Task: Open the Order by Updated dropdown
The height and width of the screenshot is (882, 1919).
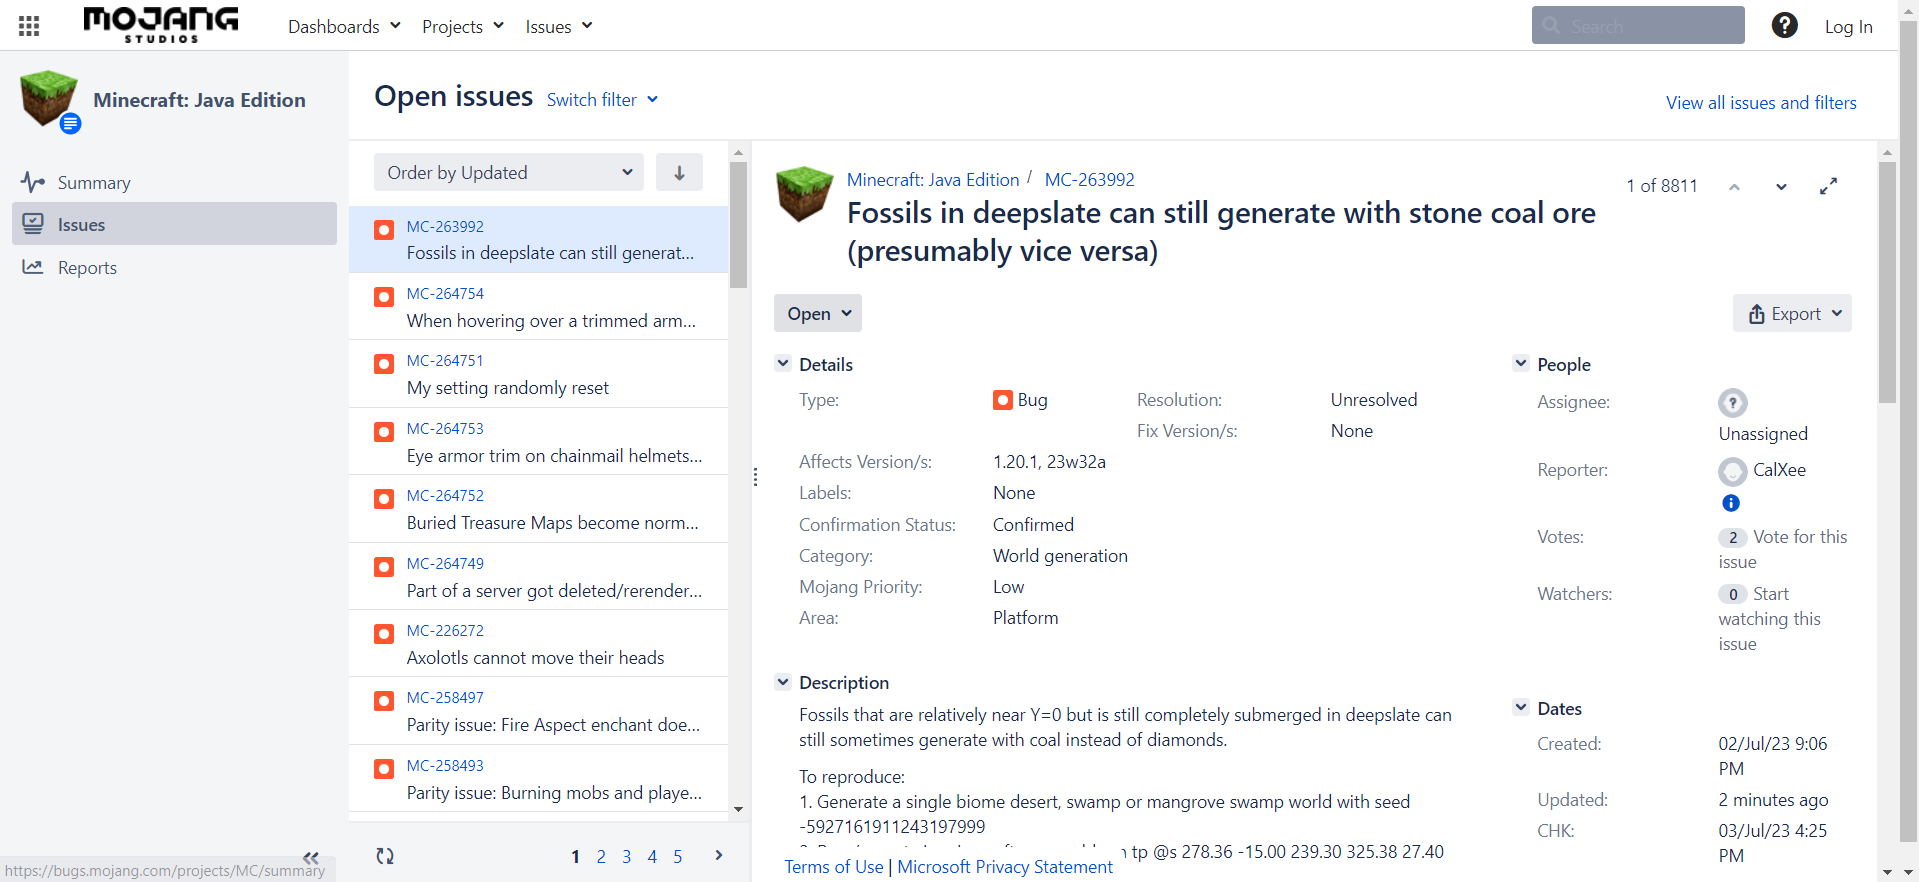Action: click(509, 172)
